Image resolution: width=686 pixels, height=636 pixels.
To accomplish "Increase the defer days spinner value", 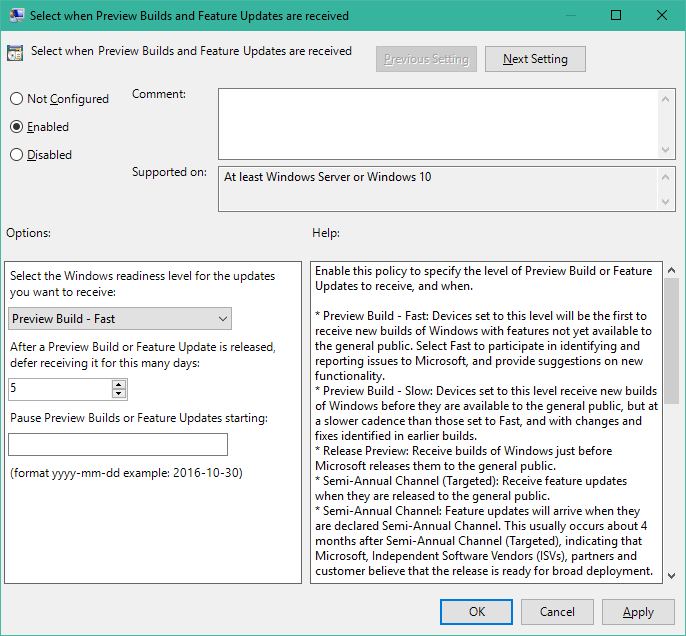I will click(119, 384).
